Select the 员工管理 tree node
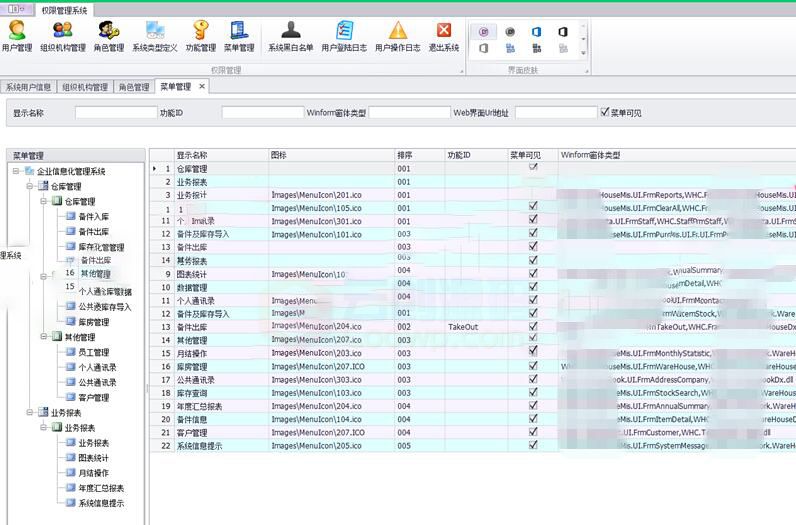Image resolution: width=796 pixels, height=525 pixels. point(93,352)
